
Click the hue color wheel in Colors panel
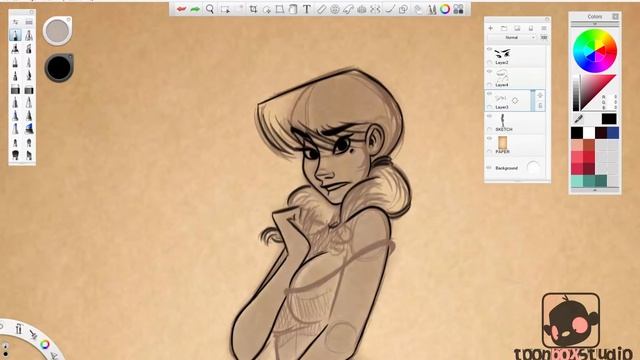coord(595,51)
